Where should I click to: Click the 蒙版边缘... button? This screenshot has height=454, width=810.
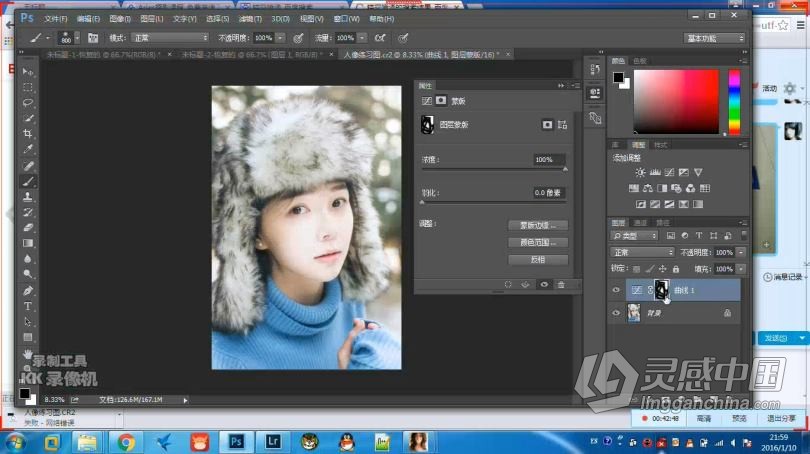[x=538, y=226]
